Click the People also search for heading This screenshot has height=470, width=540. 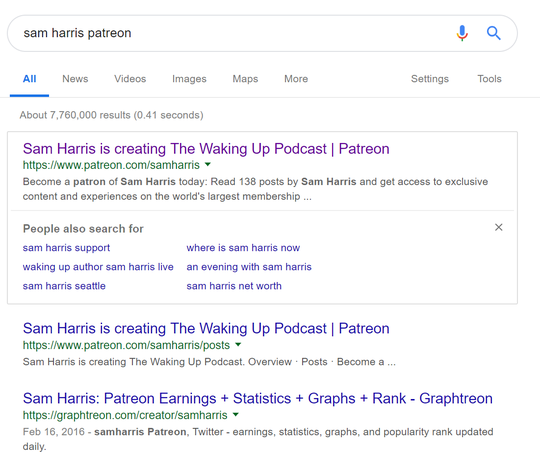coord(83,229)
